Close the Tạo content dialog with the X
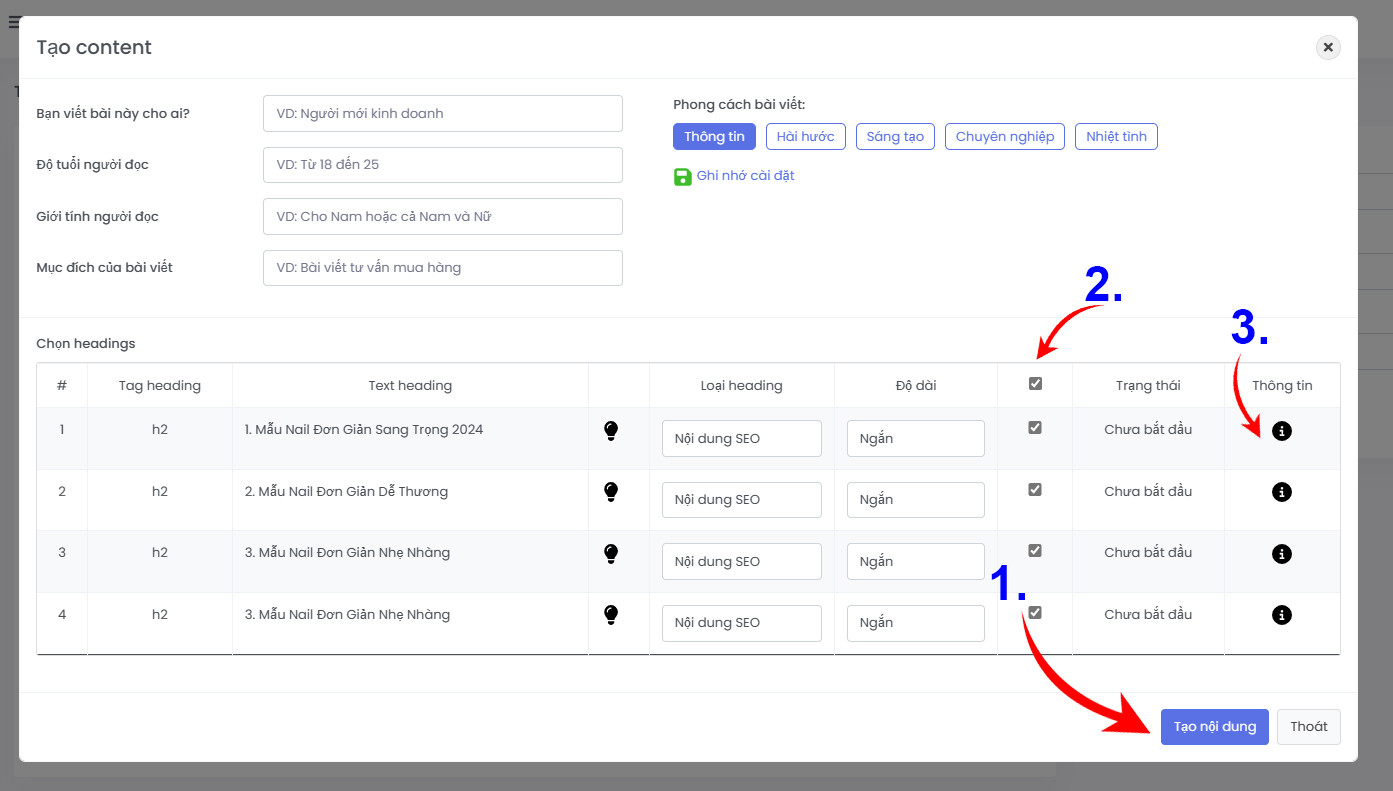Viewport: 1393px width, 791px height. click(x=1328, y=47)
